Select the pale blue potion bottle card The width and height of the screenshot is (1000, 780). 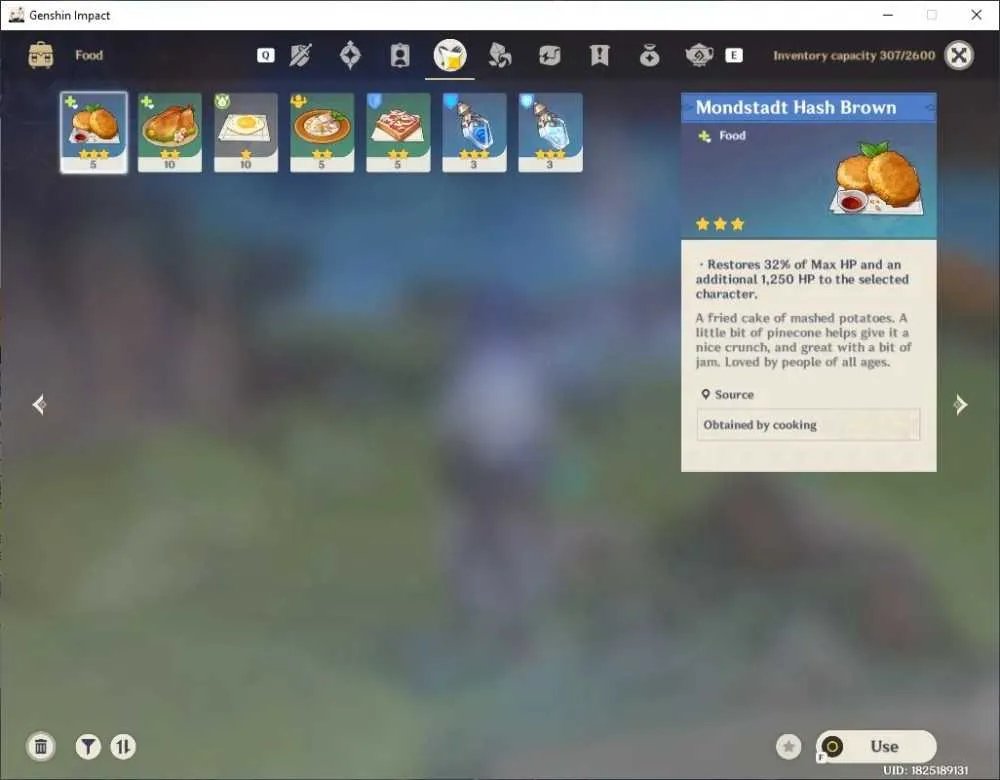[x=550, y=133]
